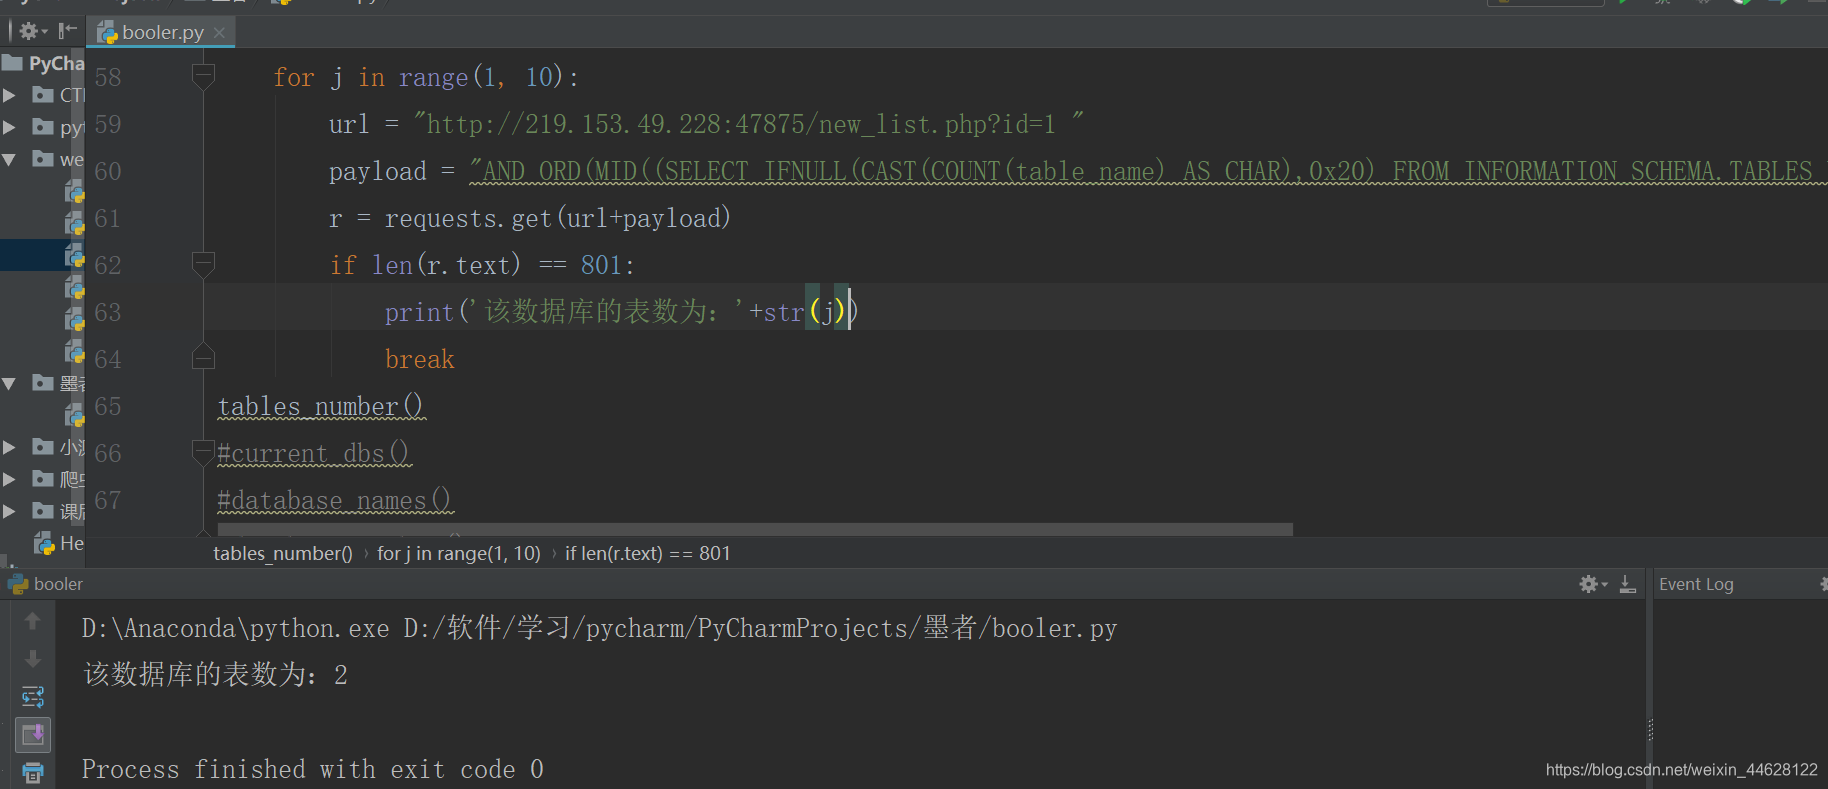Toggle soft-wrap in run console
This screenshot has width=1828, height=789.
32,697
